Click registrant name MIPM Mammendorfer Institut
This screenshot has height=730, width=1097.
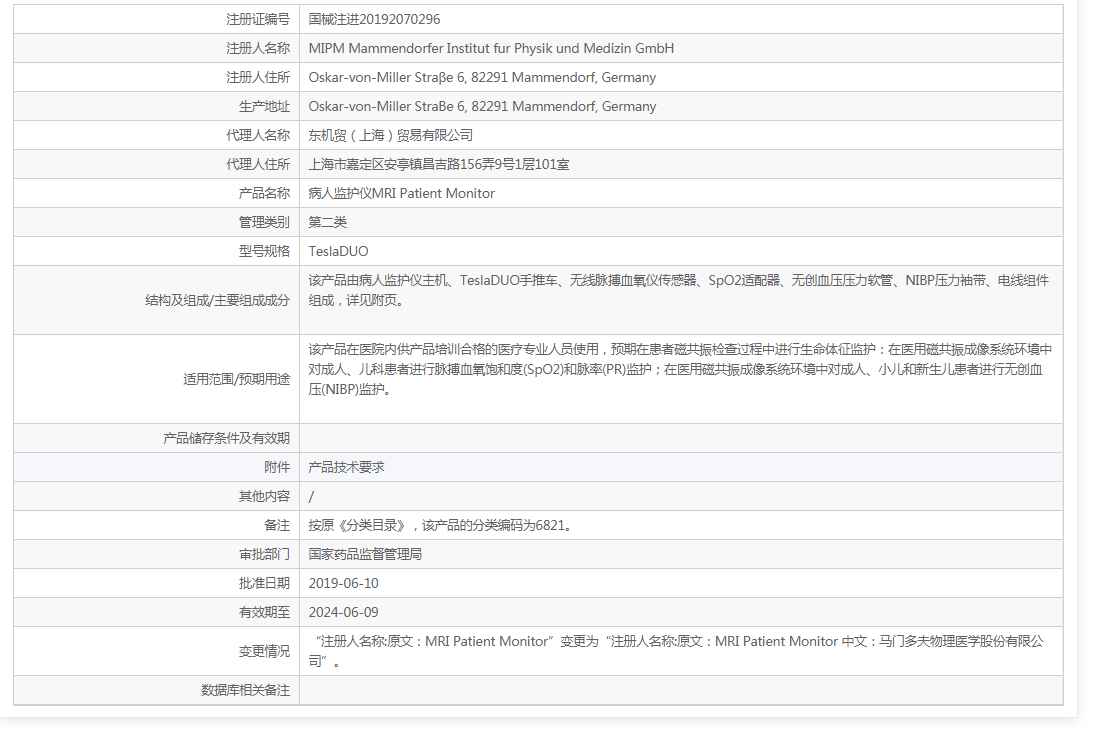click(x=491, y=48)
